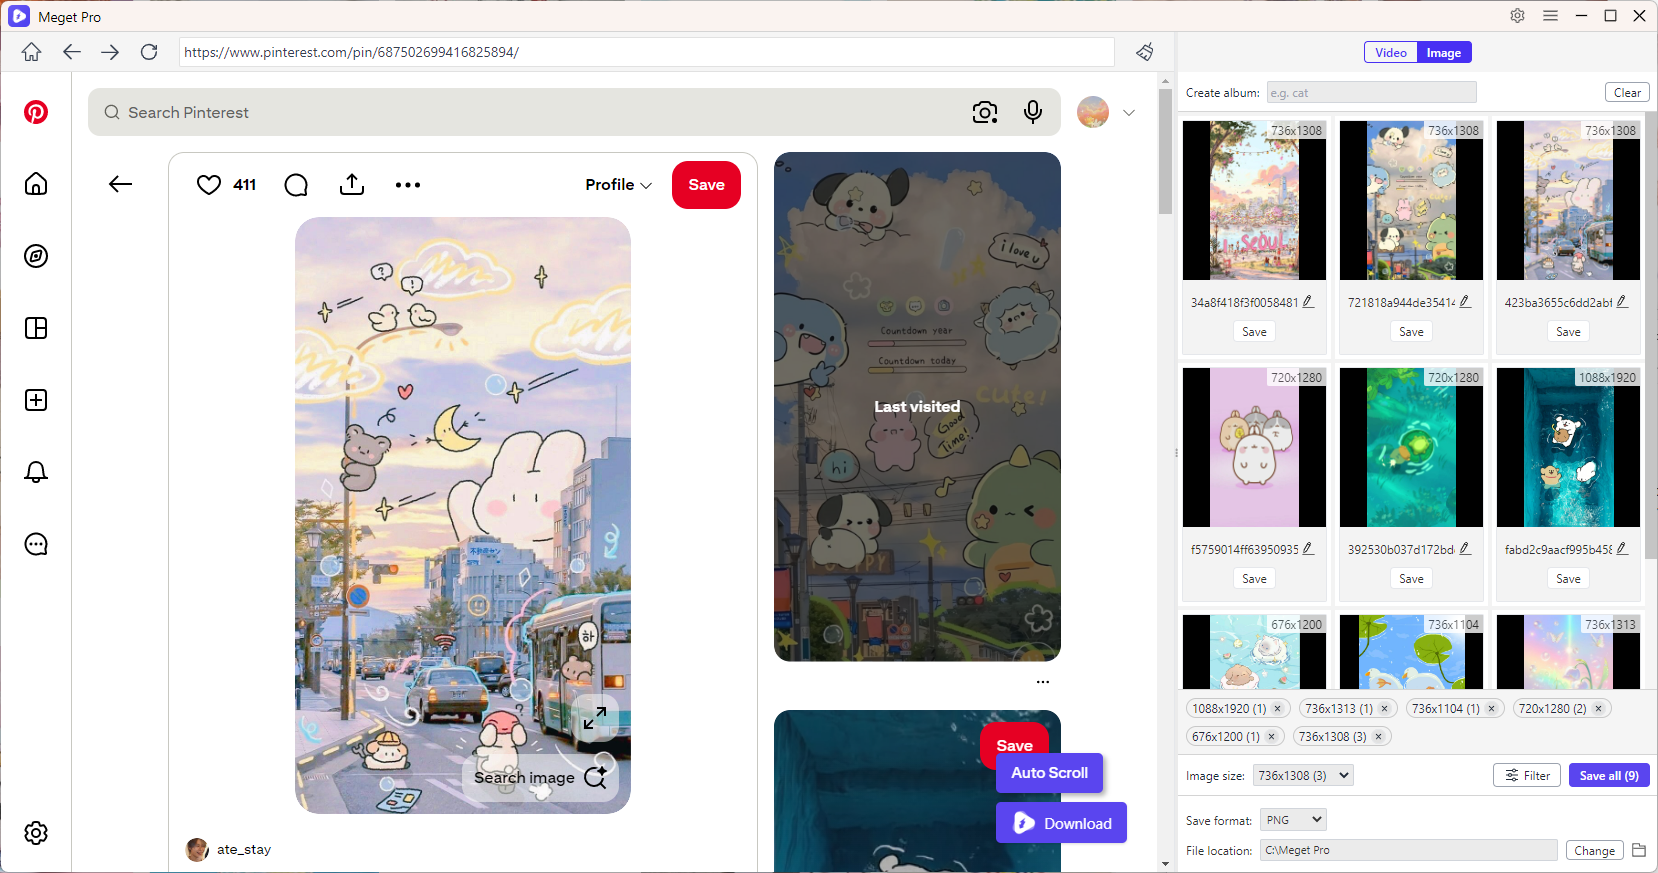
Task: Click the Auto Scroll button
Action: pyautogui.click(x=1049, y=773)
